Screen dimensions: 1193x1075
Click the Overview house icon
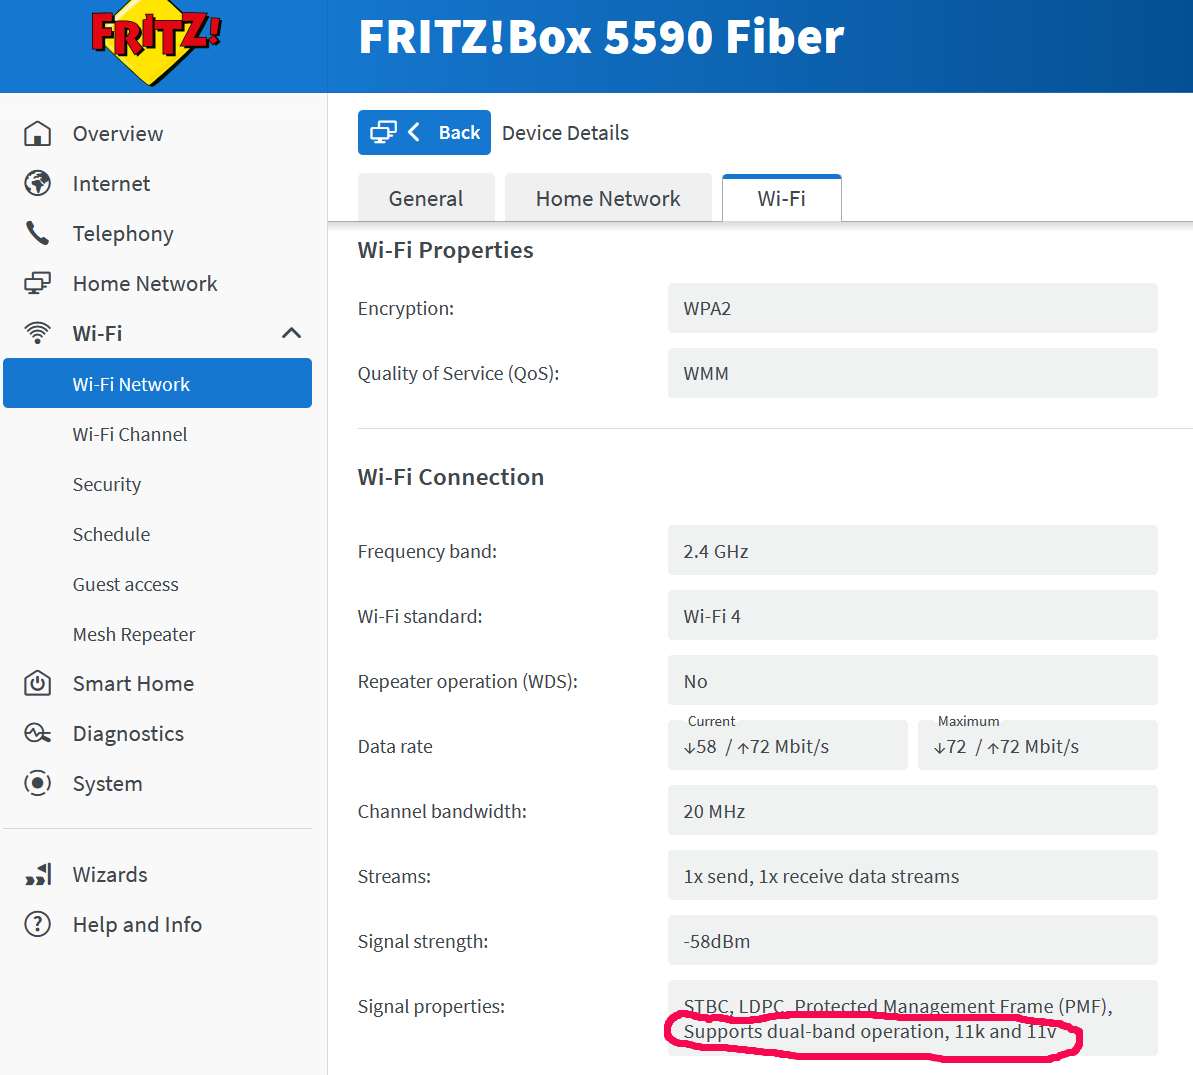37,133
